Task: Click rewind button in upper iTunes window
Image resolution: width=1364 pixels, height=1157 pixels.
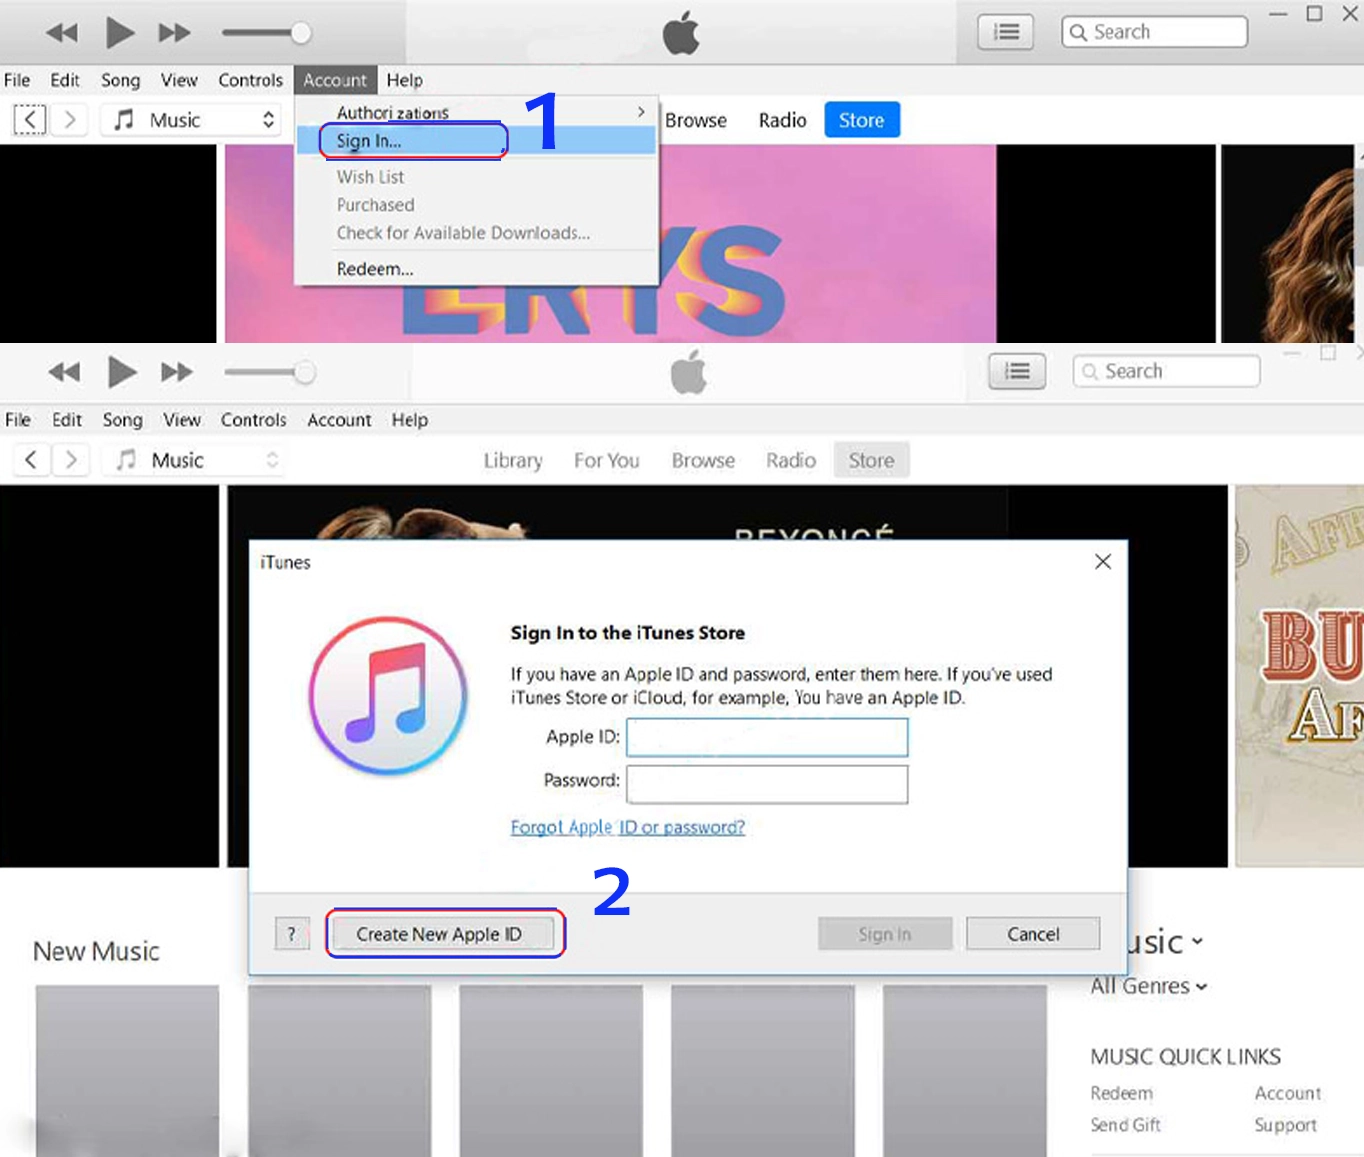Action: point(62,33)
